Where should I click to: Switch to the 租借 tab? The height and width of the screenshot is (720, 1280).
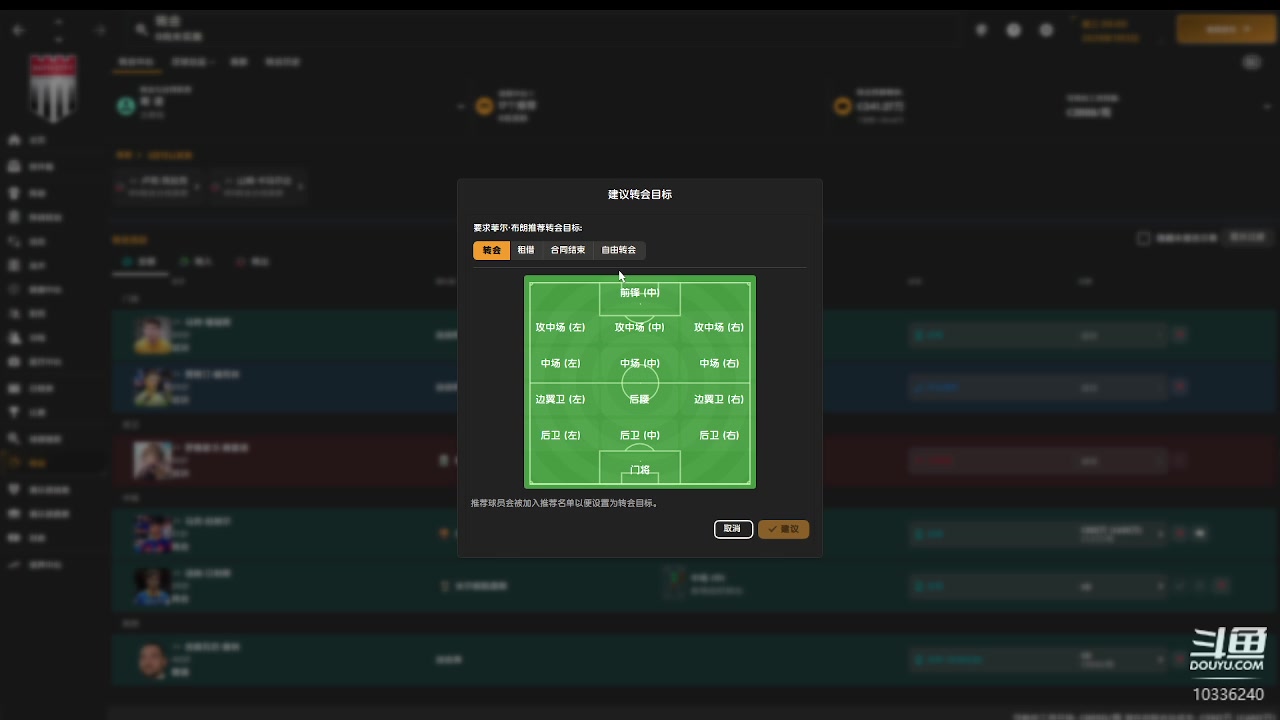point(526,250)
